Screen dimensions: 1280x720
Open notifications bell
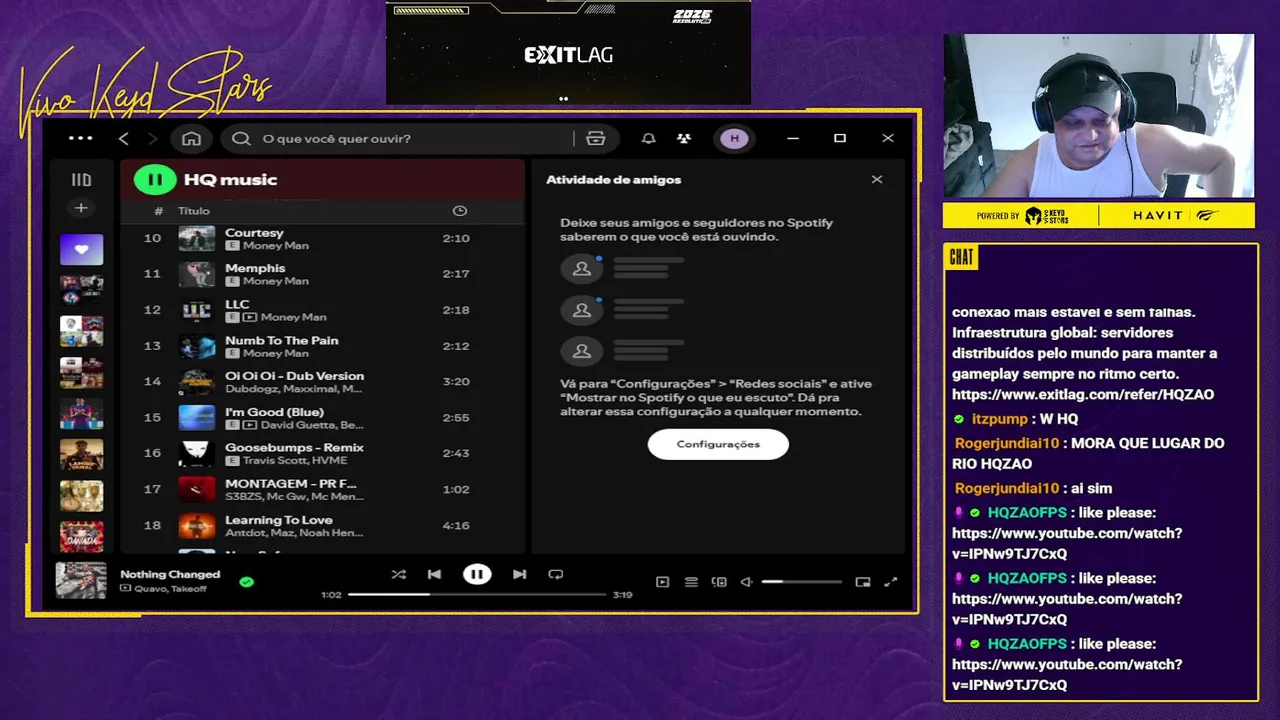pyautogui.click(x=649, y=139)
